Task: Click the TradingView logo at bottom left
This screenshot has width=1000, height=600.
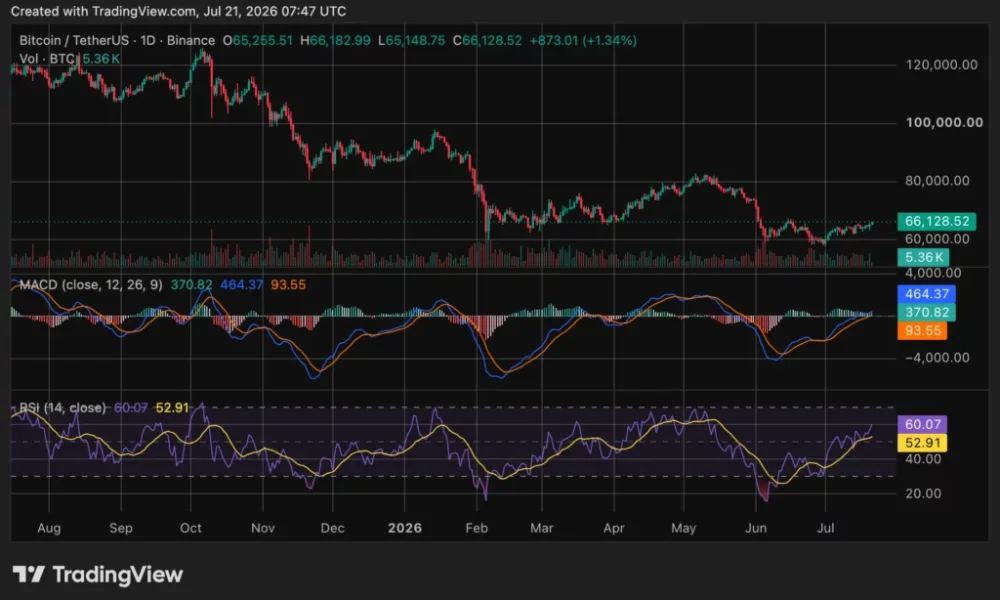Action: [x=98, y=574]
